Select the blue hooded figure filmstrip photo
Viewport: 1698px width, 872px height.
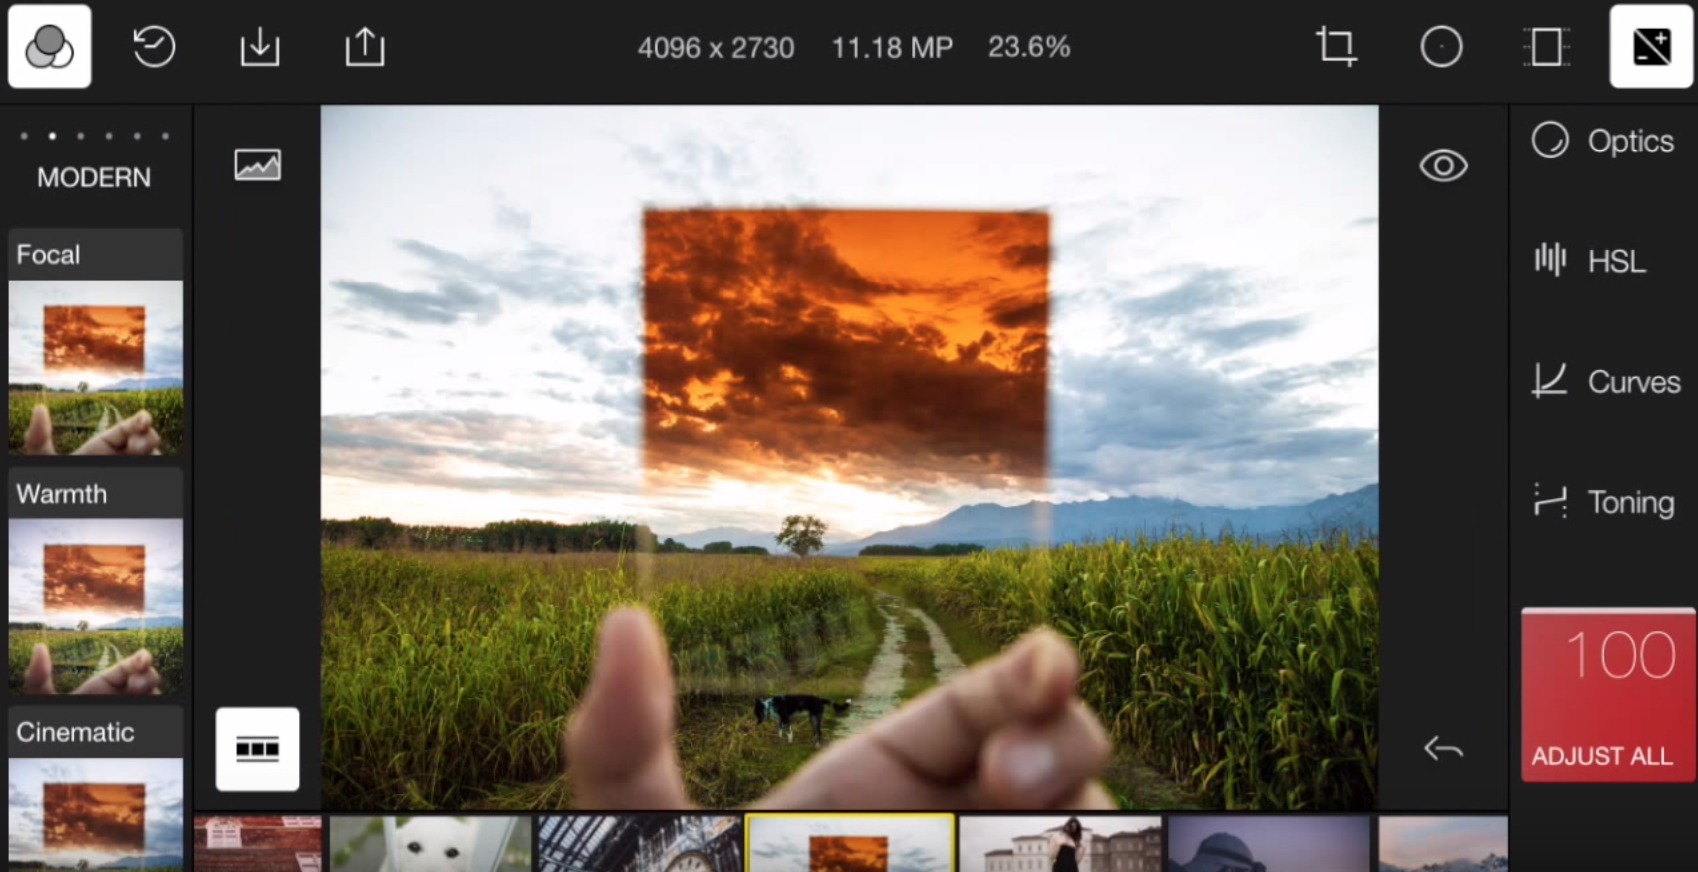pyautogui.click(x=1269, y=844)
